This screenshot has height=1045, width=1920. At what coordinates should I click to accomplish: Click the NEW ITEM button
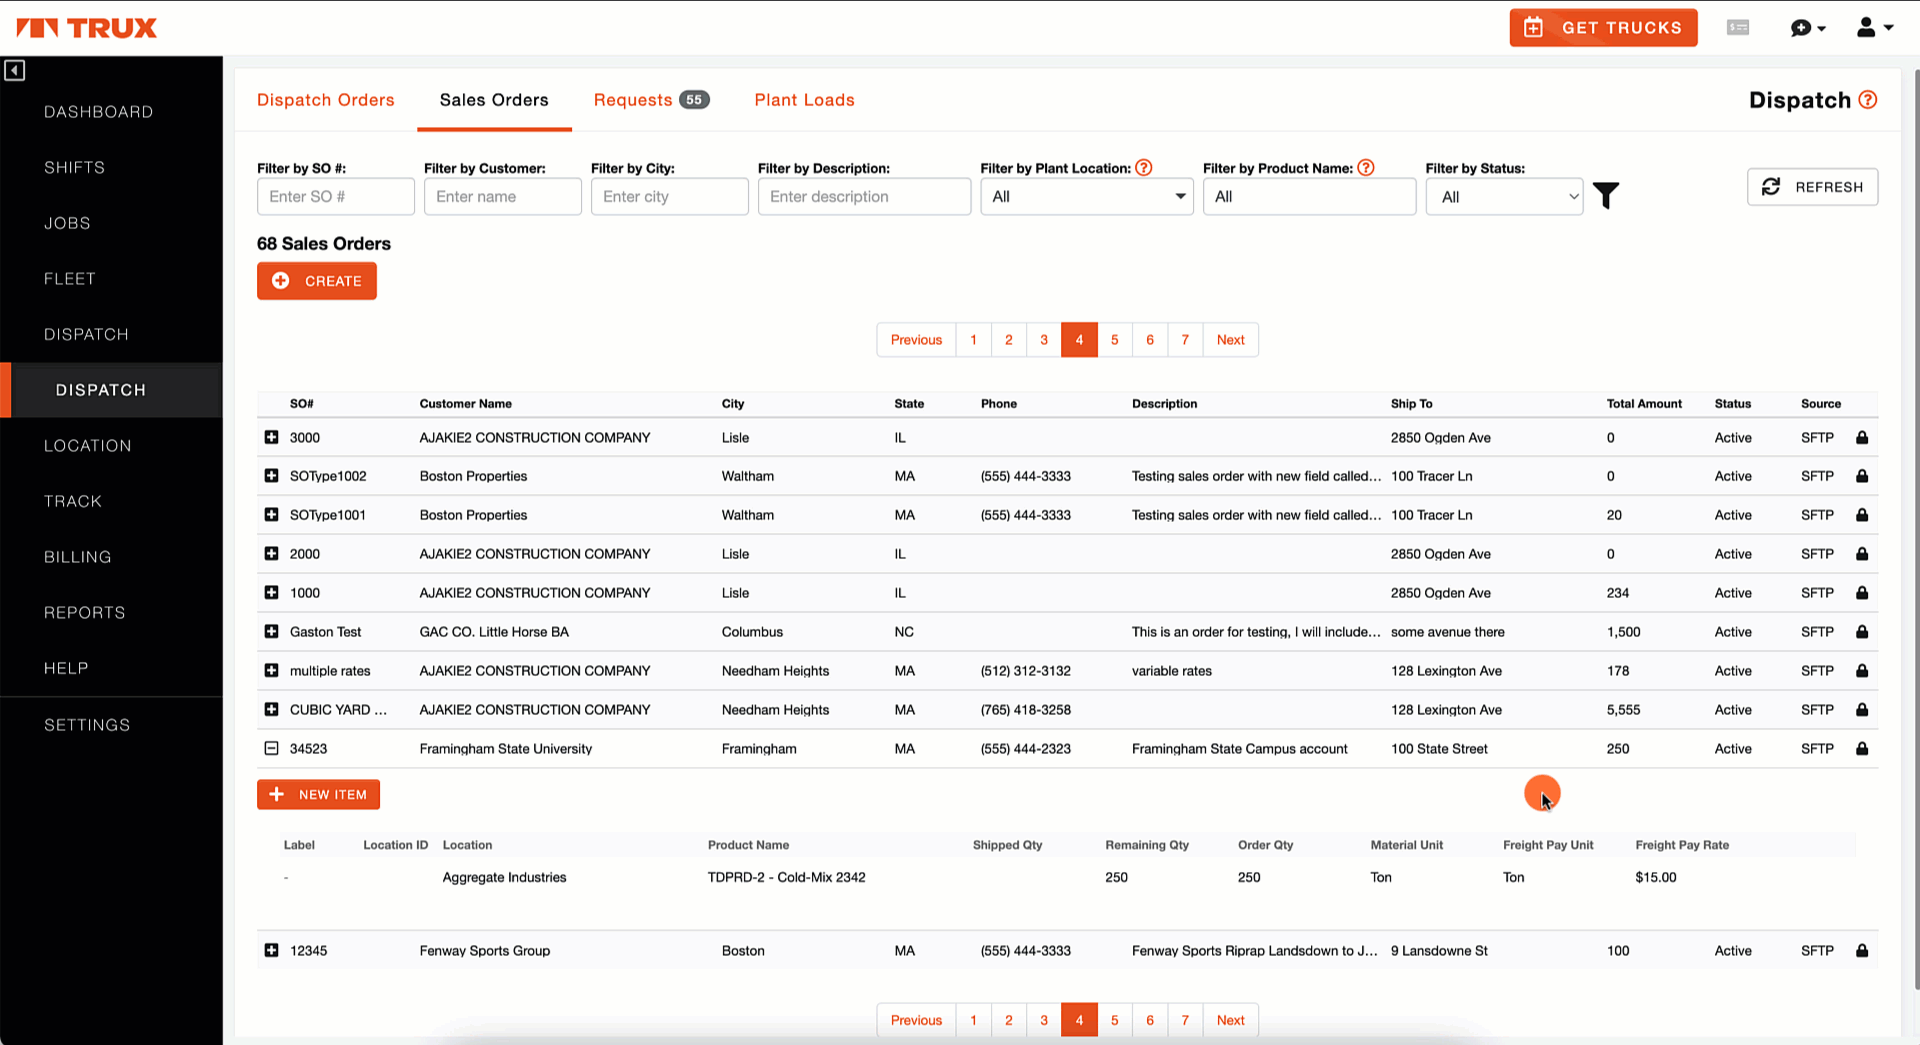[x=318, y=795]
